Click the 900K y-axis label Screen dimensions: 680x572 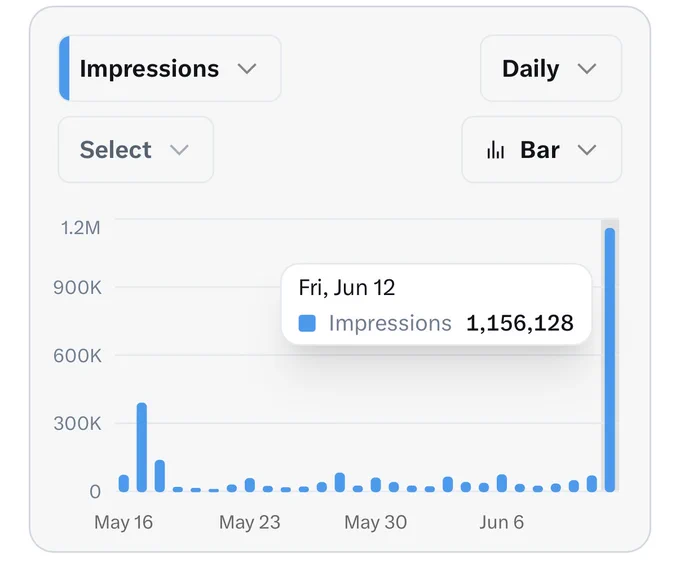tap(77, 288)
